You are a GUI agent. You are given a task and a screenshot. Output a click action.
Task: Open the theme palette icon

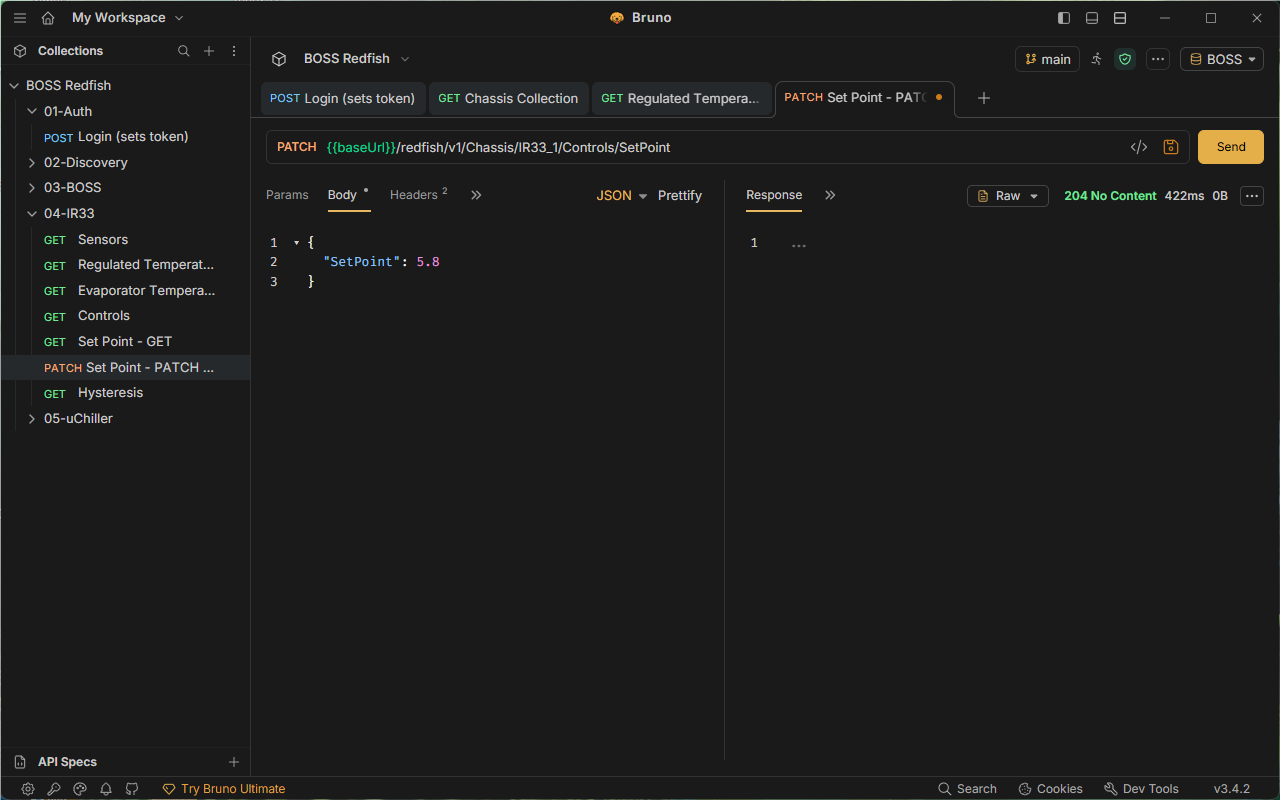pyautogui.click(x=80, y=789)
